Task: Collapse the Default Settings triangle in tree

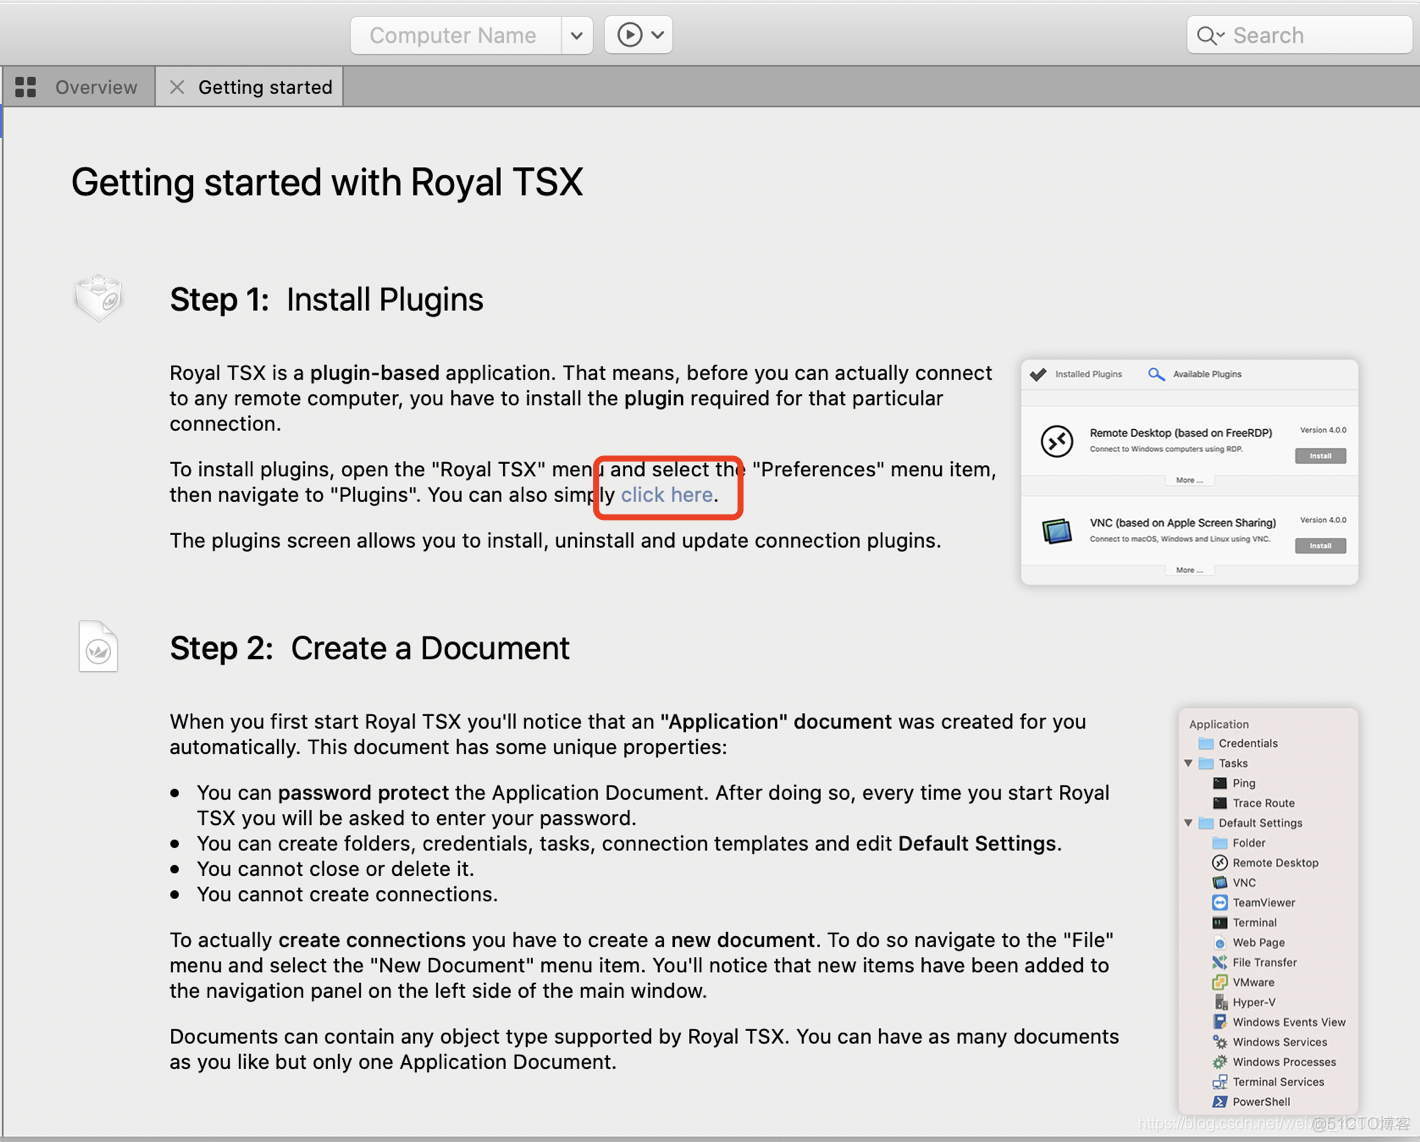Action: [1189, 823]
